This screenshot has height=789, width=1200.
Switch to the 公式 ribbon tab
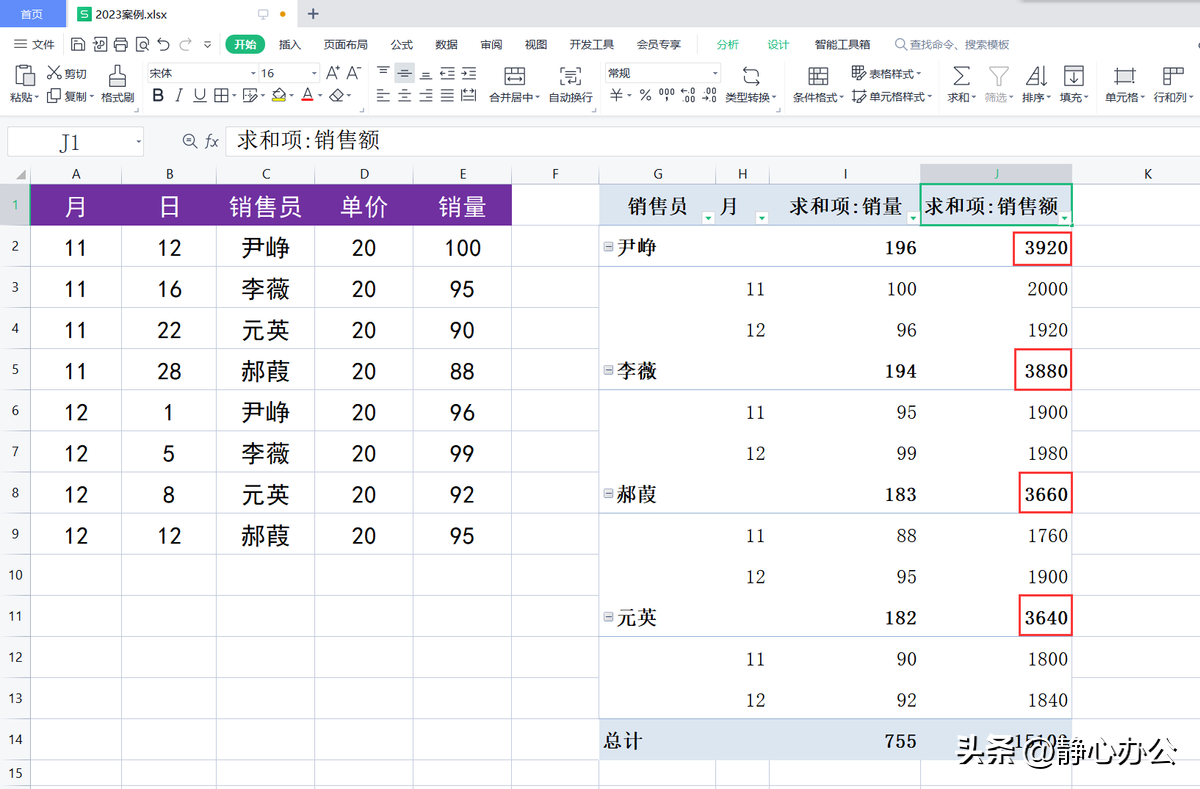(402, 44)
